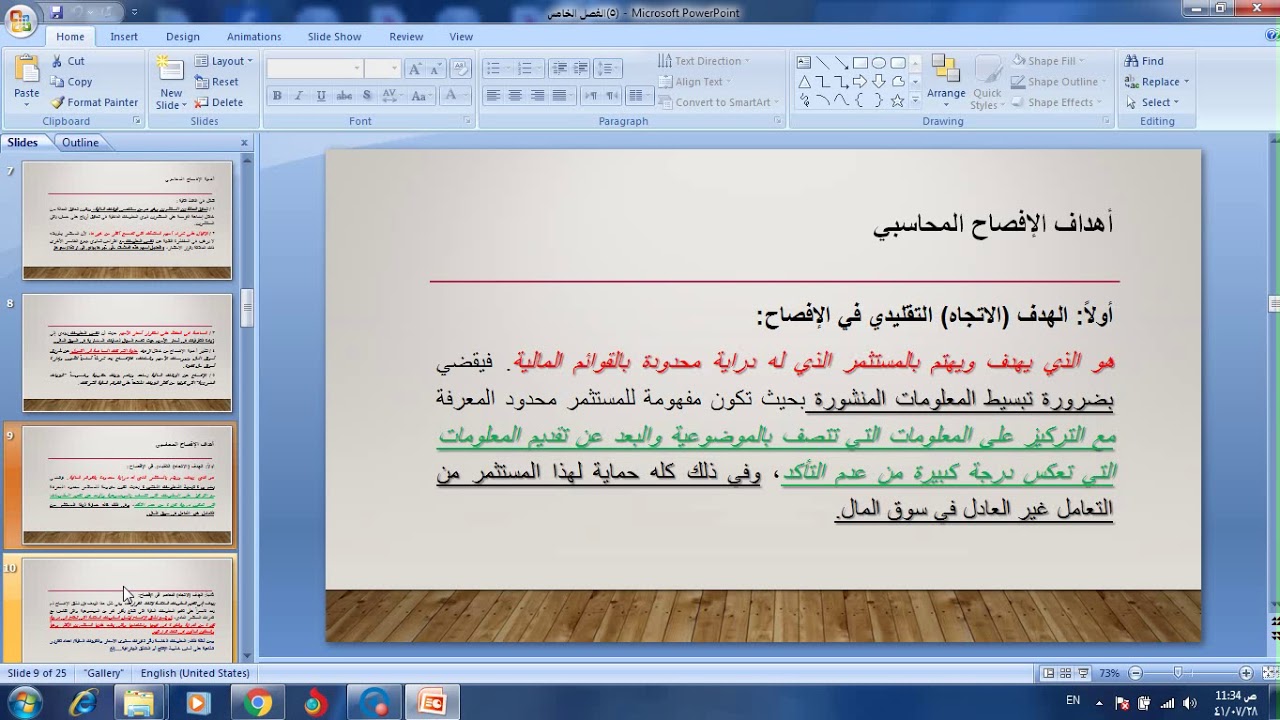The image size is (1280, 720).
Task: Open Change Case dropdown
Action: point(421,96)
